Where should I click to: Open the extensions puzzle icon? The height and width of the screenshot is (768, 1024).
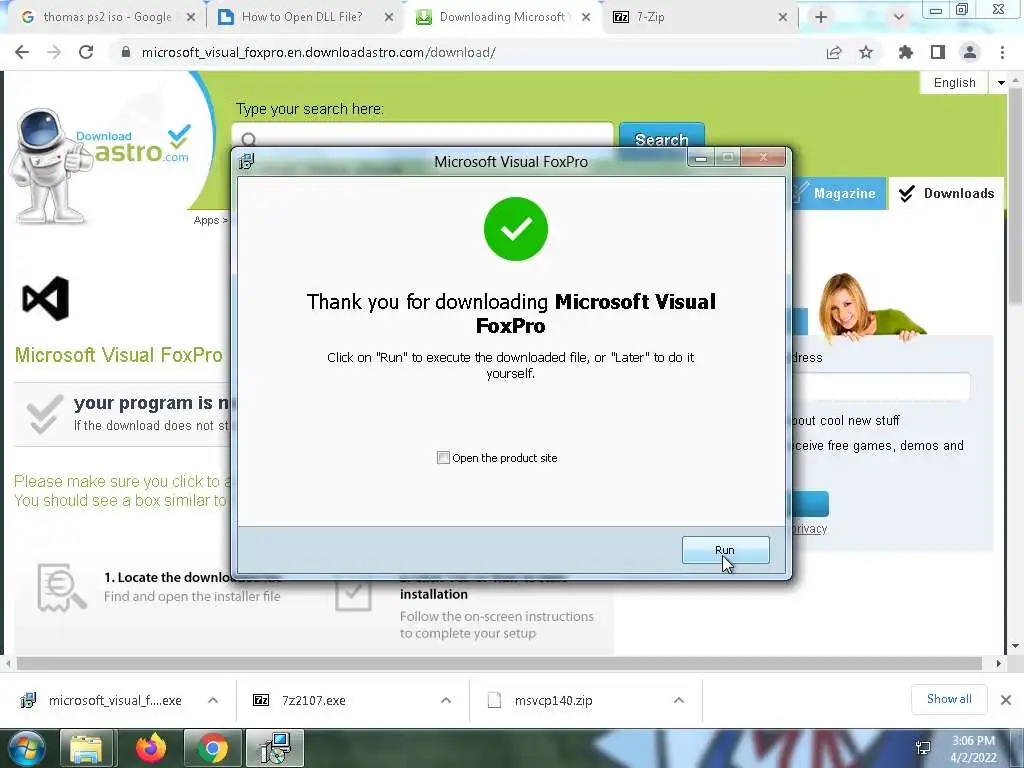coord(906,52)
